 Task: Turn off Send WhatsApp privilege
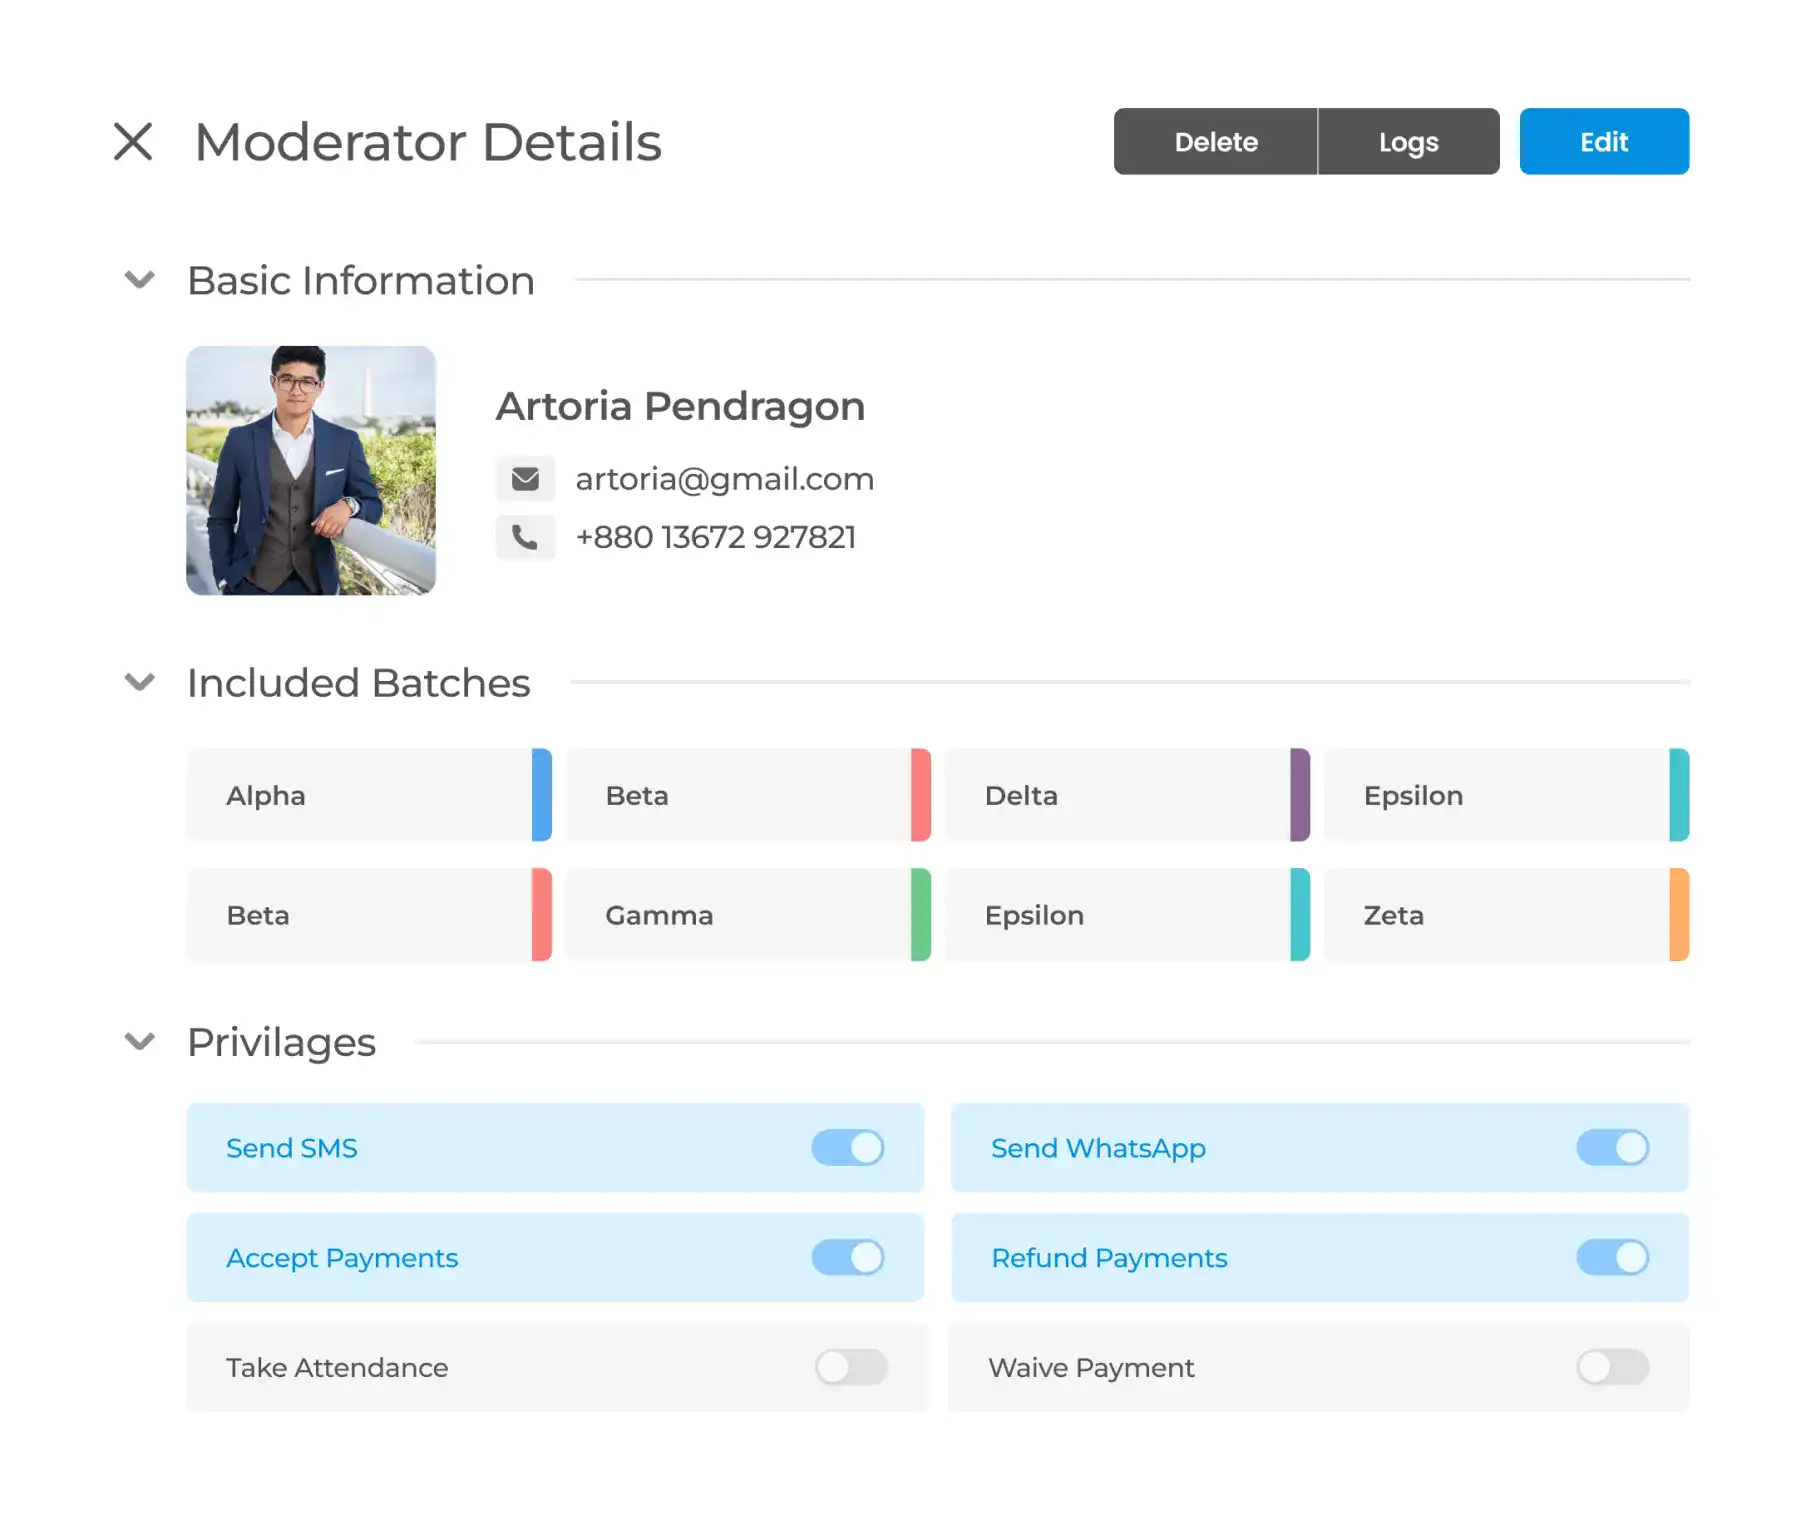[x=1612, y=1148]
